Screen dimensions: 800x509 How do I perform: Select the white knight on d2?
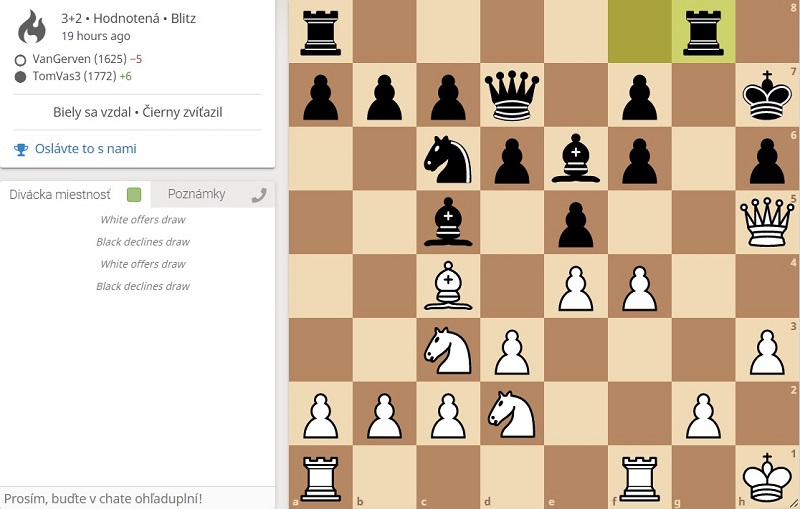tap(512, 414)
